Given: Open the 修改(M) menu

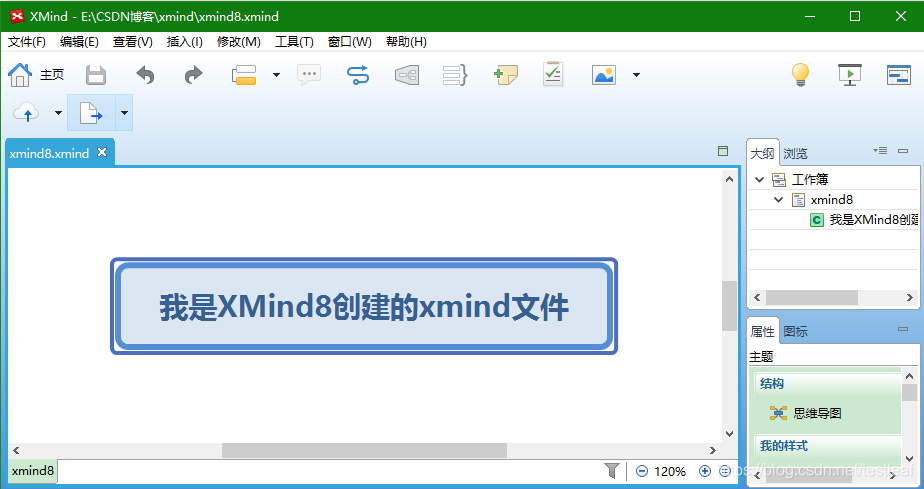Looking at the screenshot, I should (239, 42).
